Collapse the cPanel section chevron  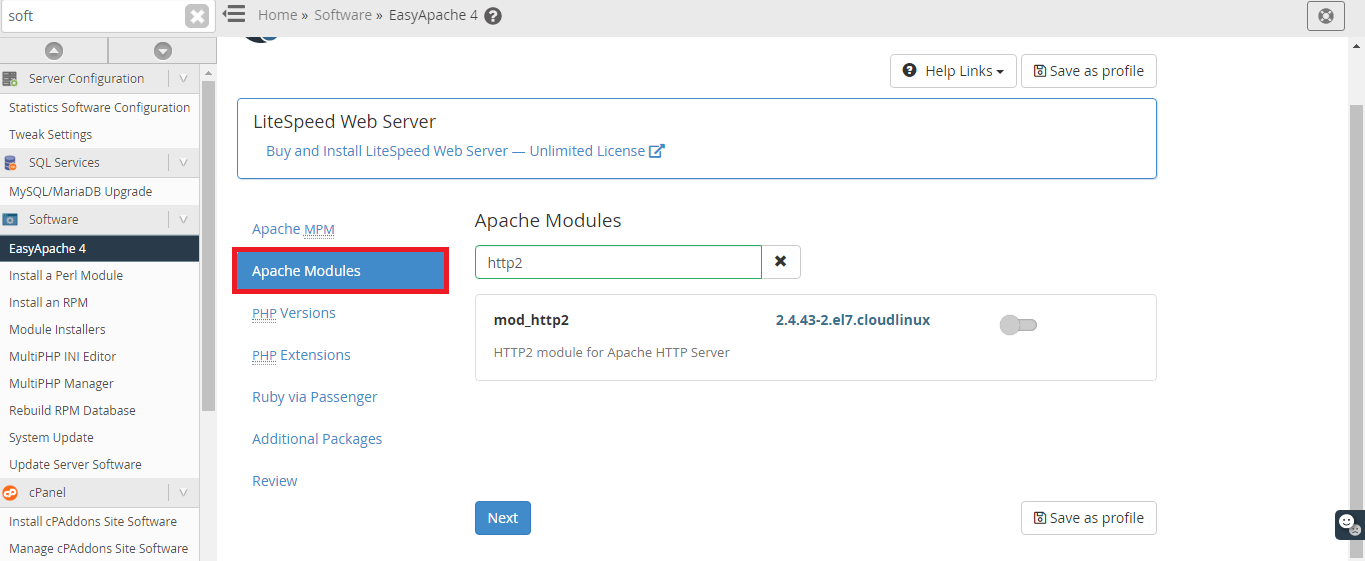(x=183, y=493)
